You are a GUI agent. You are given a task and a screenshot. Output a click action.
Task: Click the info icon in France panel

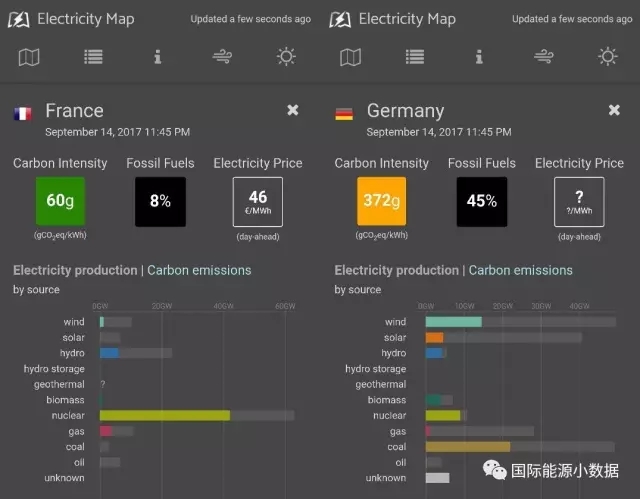[x=157, y=57]
